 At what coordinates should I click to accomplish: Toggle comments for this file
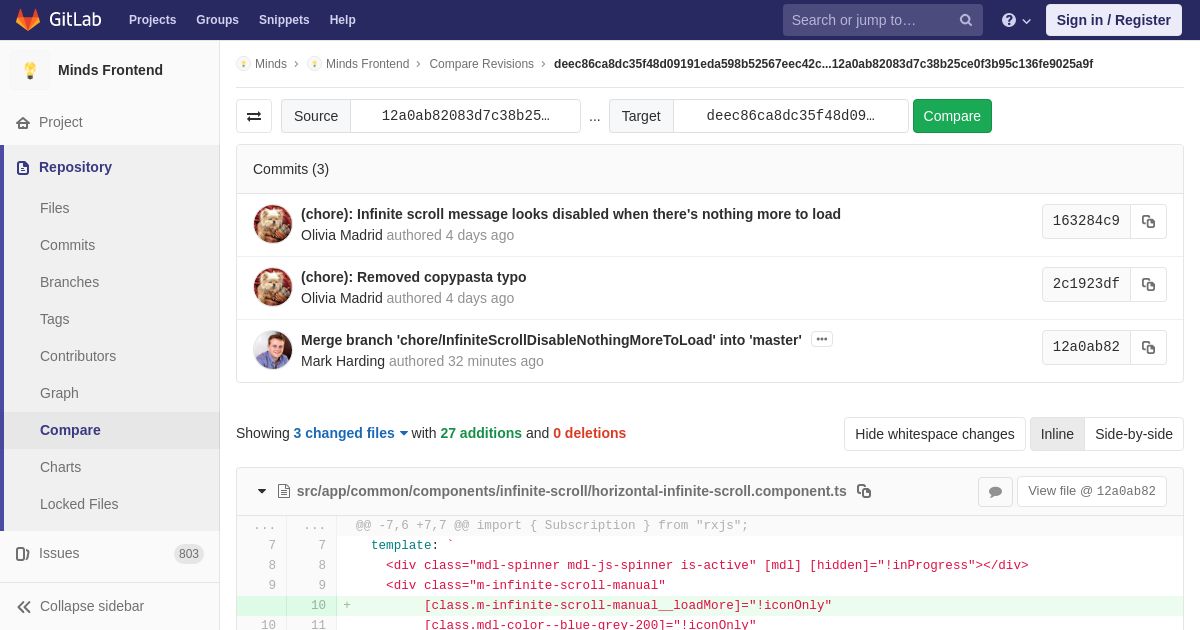995,491
